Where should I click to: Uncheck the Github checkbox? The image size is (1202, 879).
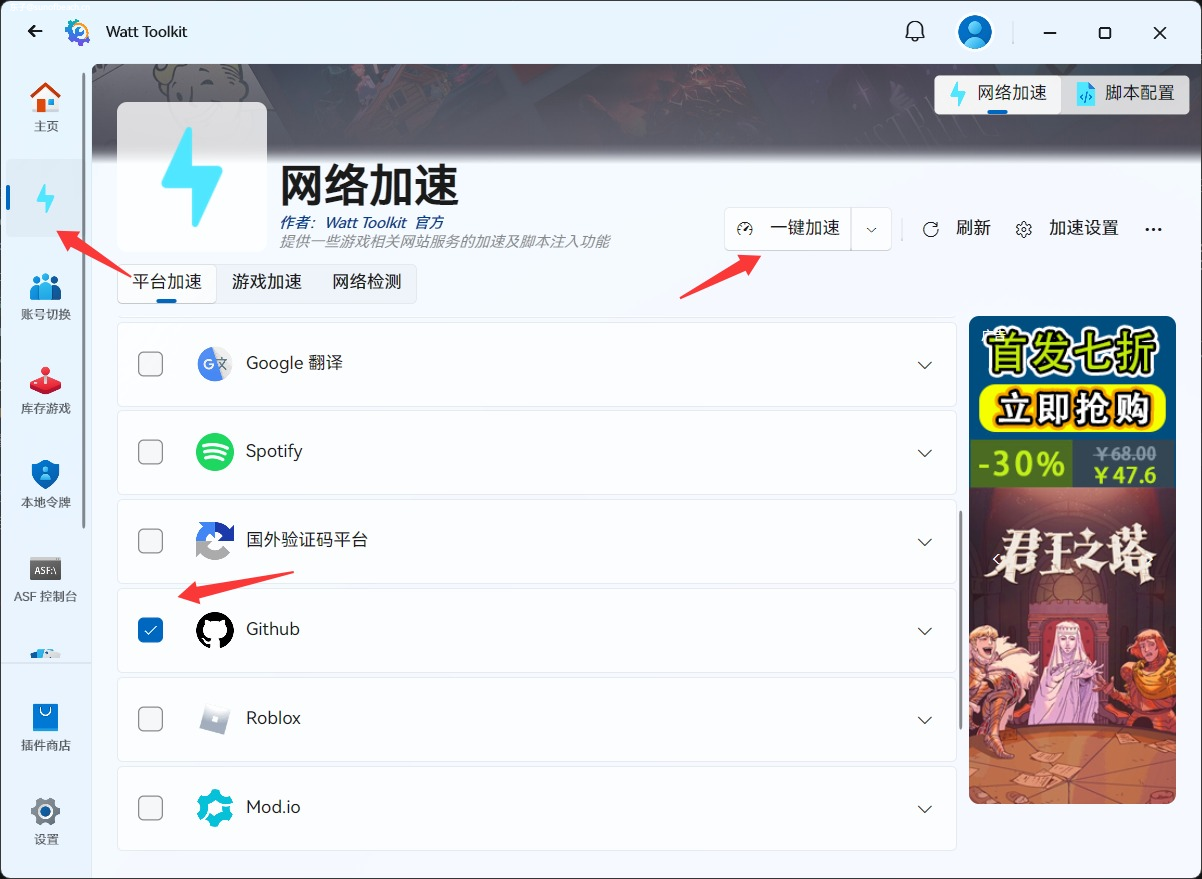point(150,630)
